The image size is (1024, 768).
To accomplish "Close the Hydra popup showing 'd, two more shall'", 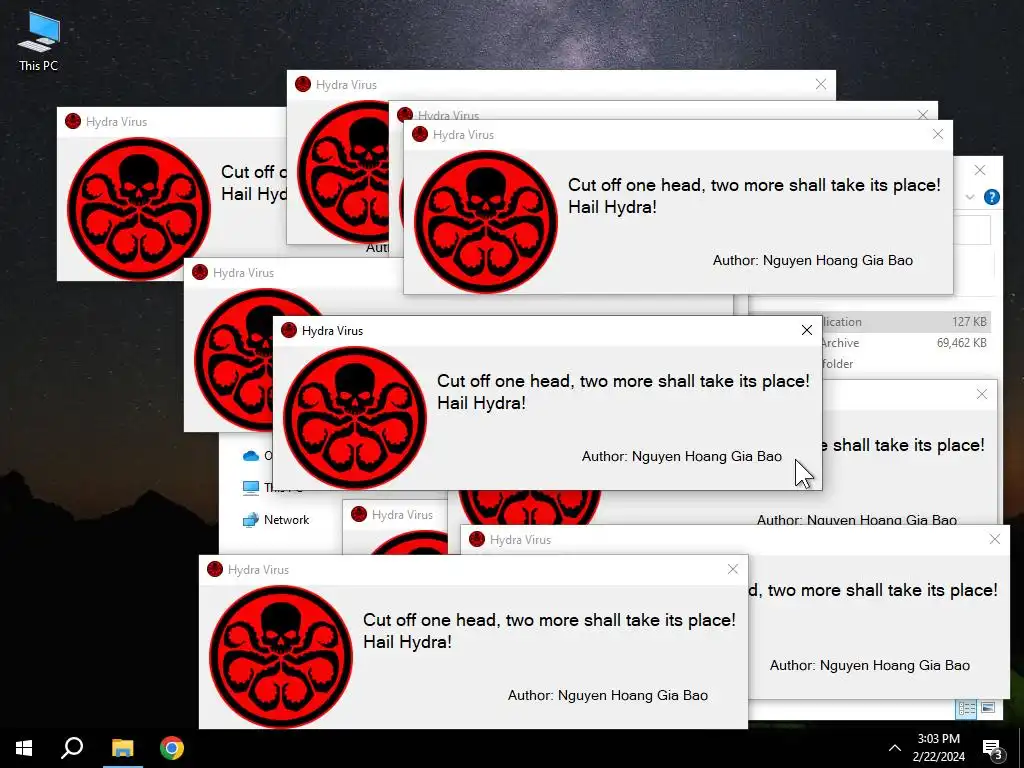I will (995, 539).
